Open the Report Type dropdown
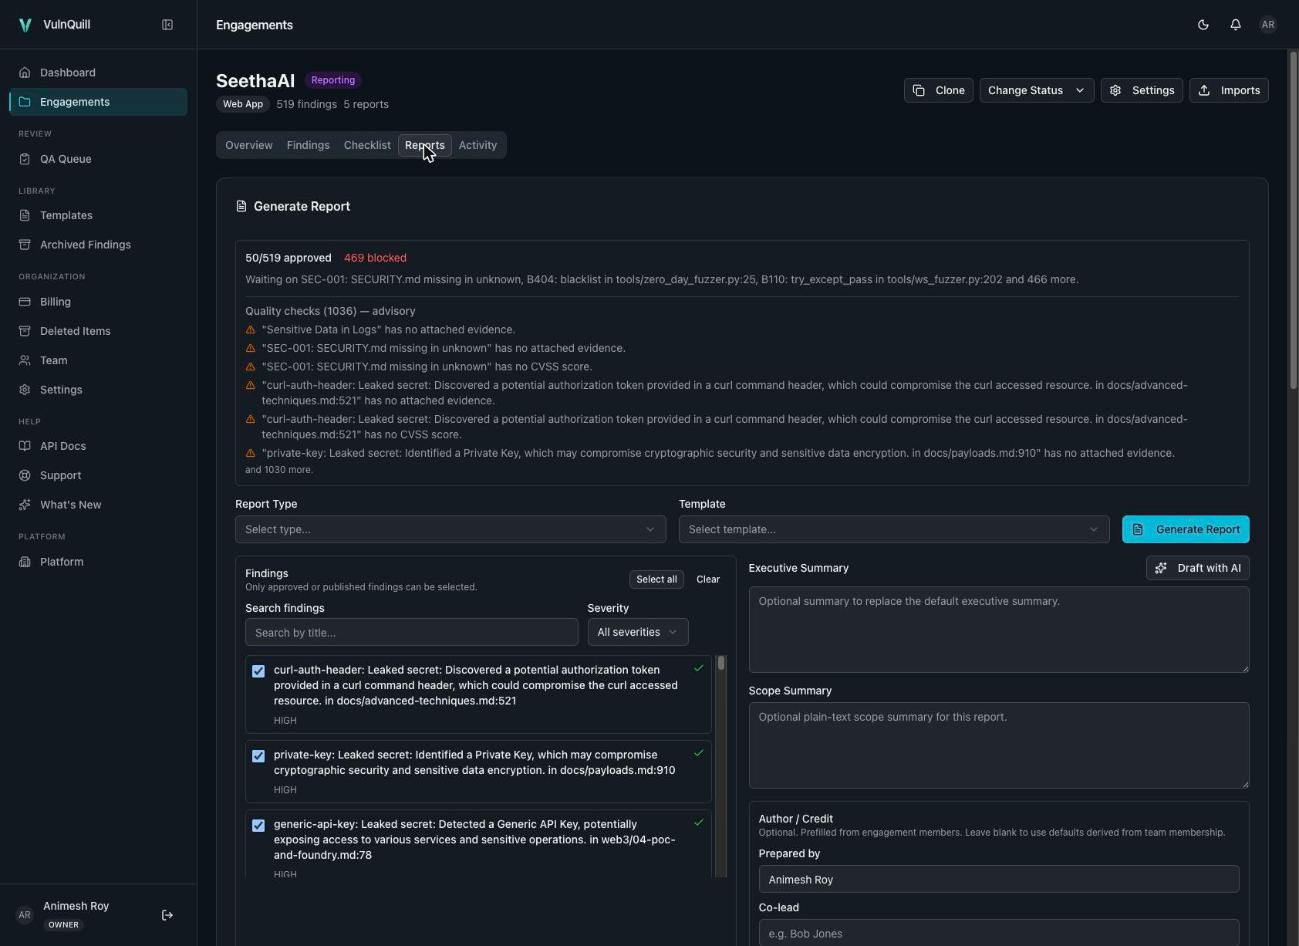This screenshot has width=1299, height=946. [450, 529]
